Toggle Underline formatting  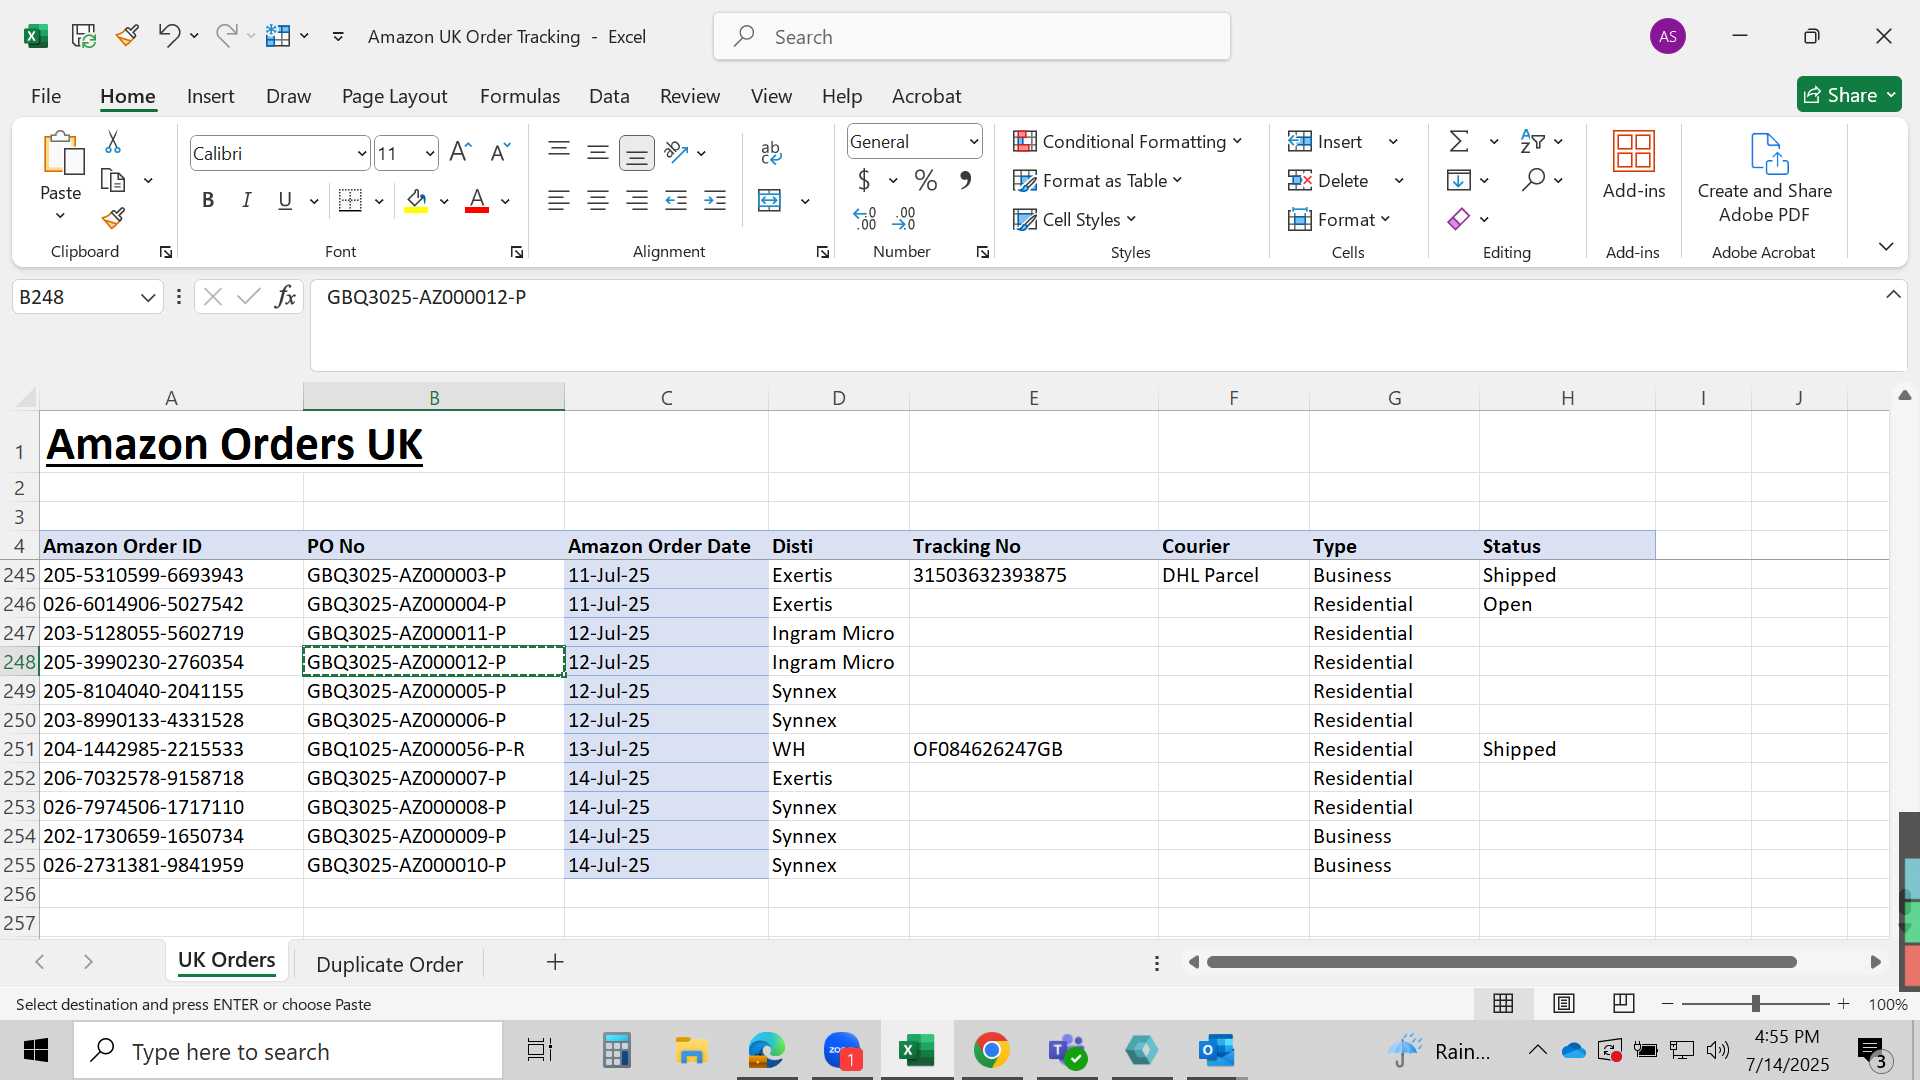(x=285, y=200)
